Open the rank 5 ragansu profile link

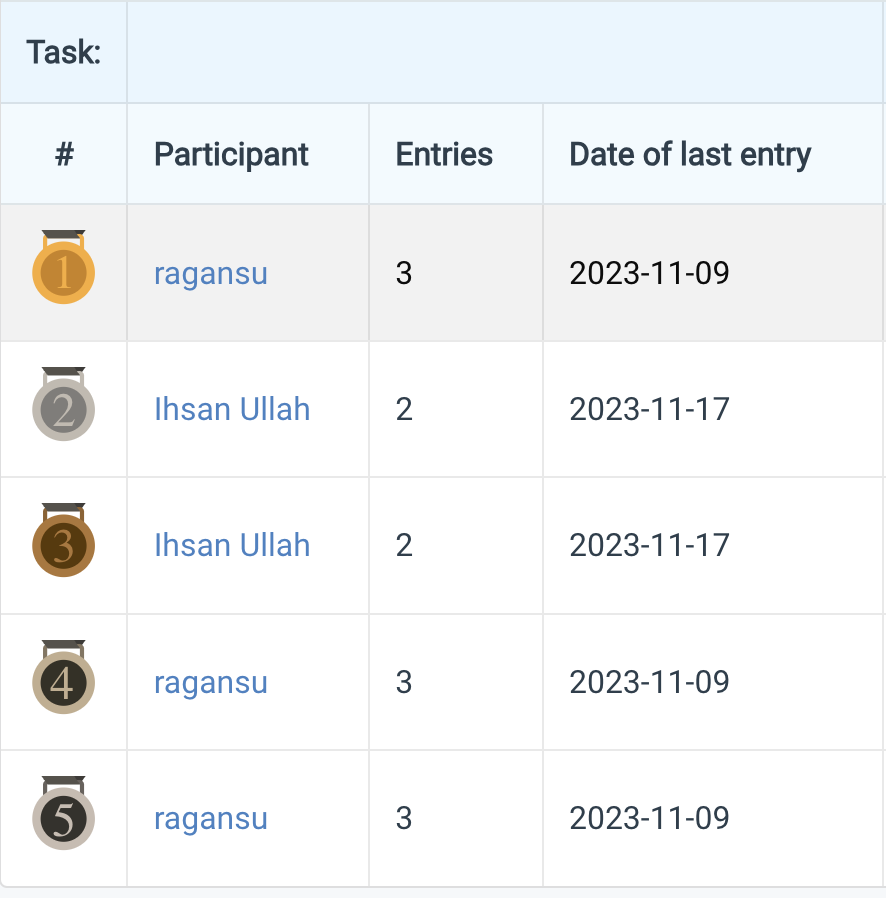click(210, 818)
